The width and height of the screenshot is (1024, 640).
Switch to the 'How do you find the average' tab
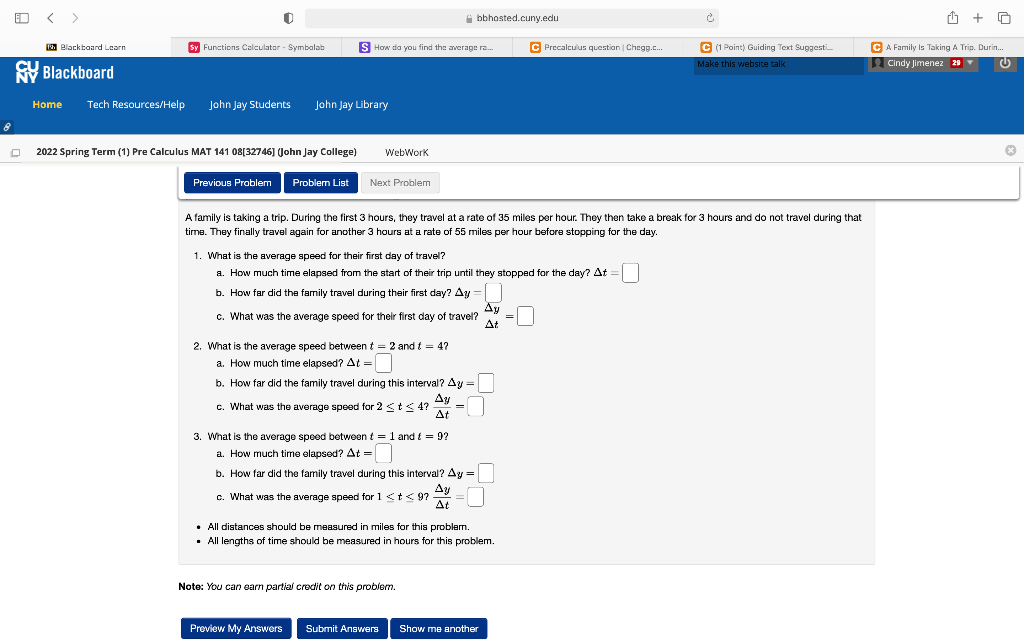[426, 47]
